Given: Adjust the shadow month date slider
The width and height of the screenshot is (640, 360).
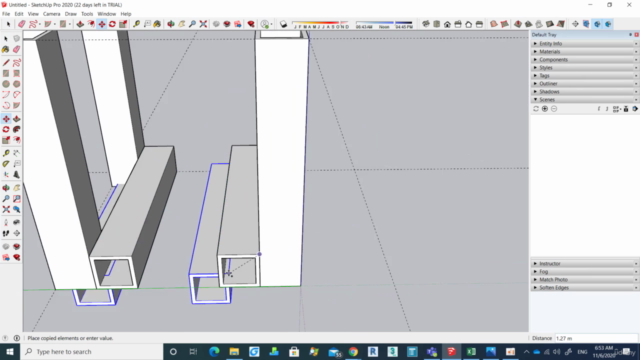Looking at the screenshot, I should pyautogui.click(x=321, y=24).
